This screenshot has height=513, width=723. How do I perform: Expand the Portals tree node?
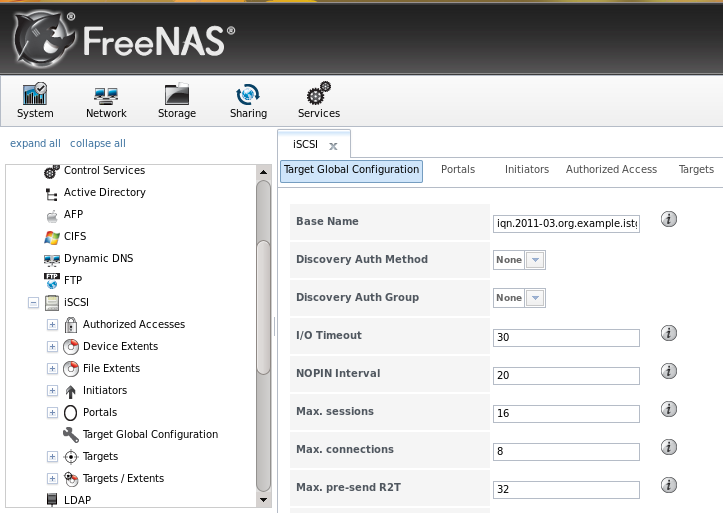[52, 413]
